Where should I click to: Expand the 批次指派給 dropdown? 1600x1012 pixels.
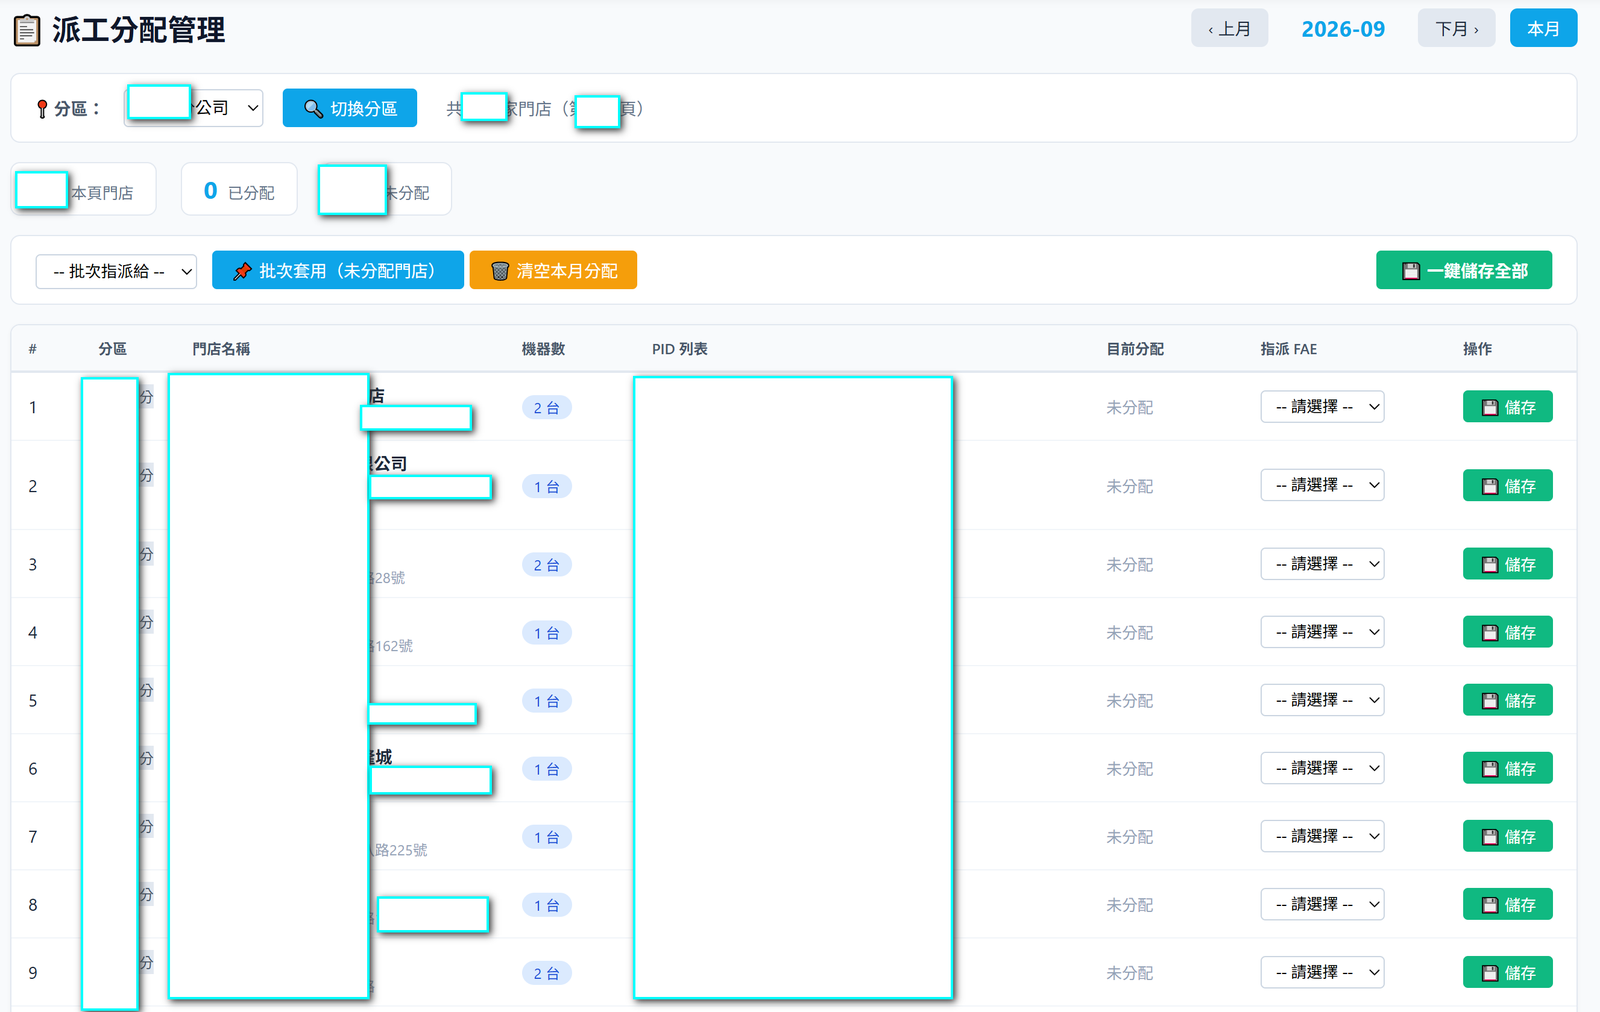116,271
